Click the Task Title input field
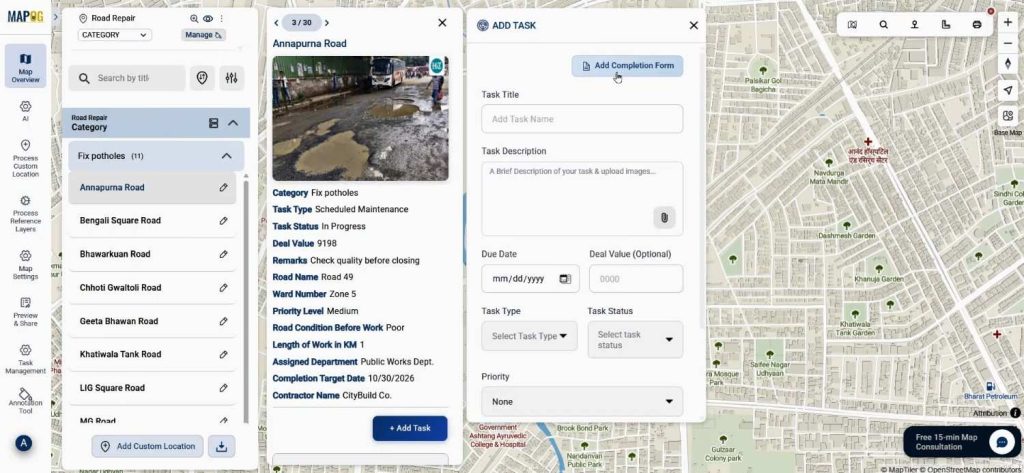Image resolution: width=1024 pixels, height=473 pixels. click(x=581, y=119)
